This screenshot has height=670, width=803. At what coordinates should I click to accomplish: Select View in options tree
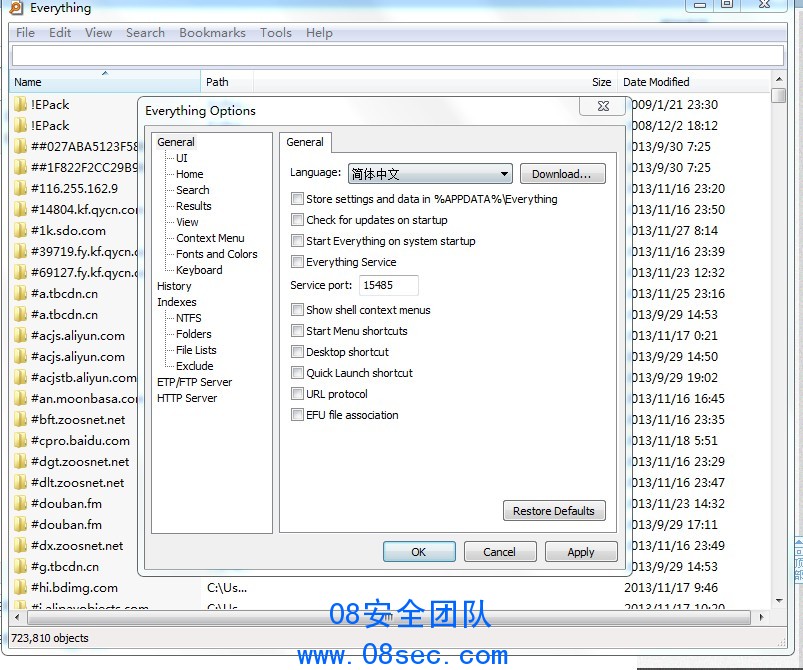pyautogui.click(x=187, y=222)
